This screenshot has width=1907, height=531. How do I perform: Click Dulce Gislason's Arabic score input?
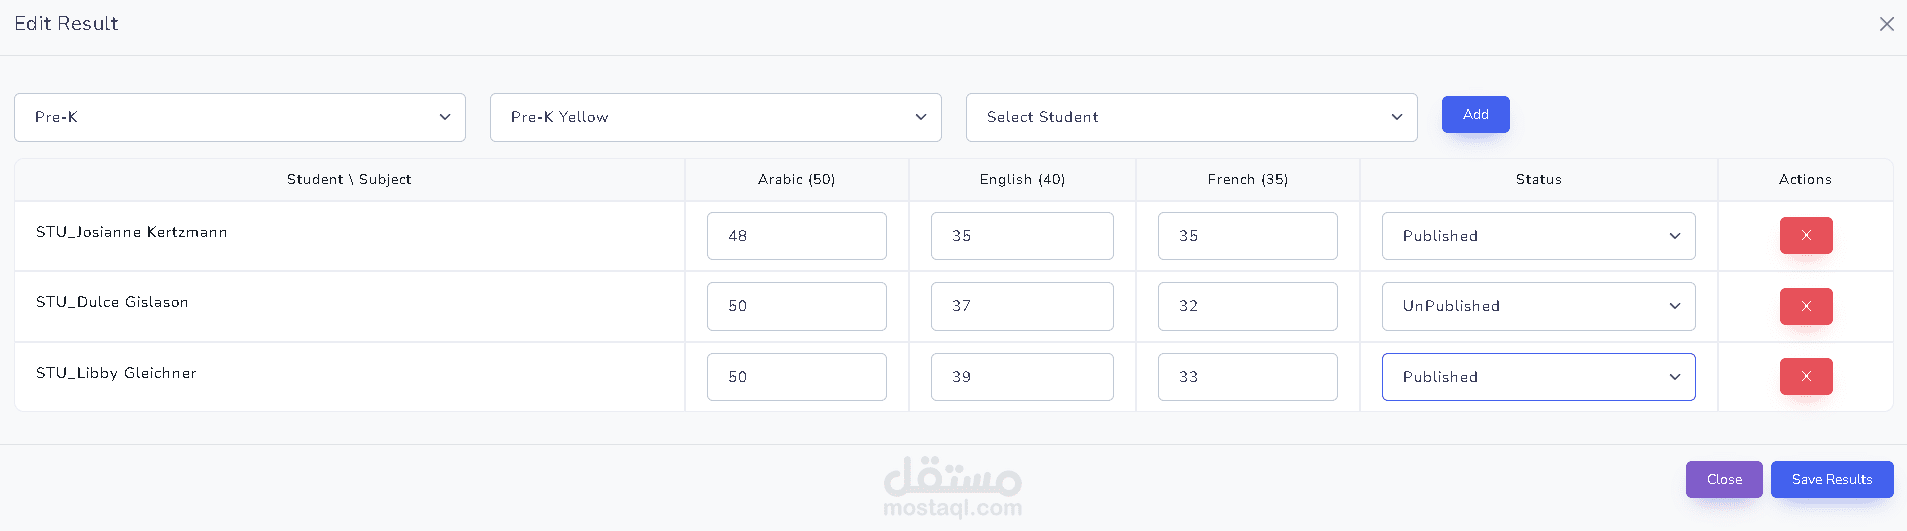tap(796, 307)
